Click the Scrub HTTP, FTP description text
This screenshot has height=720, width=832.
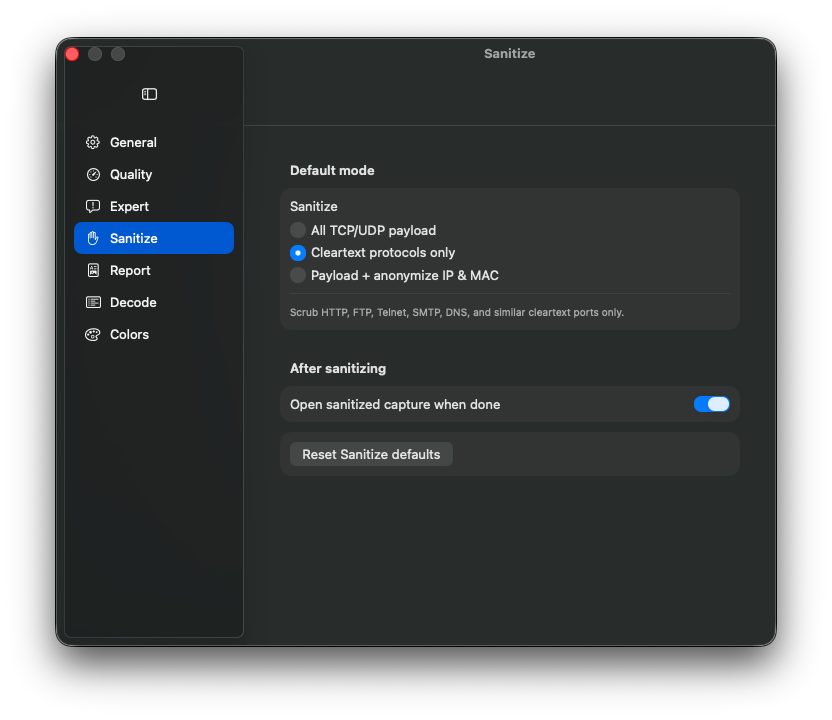[x=457, y=313]
